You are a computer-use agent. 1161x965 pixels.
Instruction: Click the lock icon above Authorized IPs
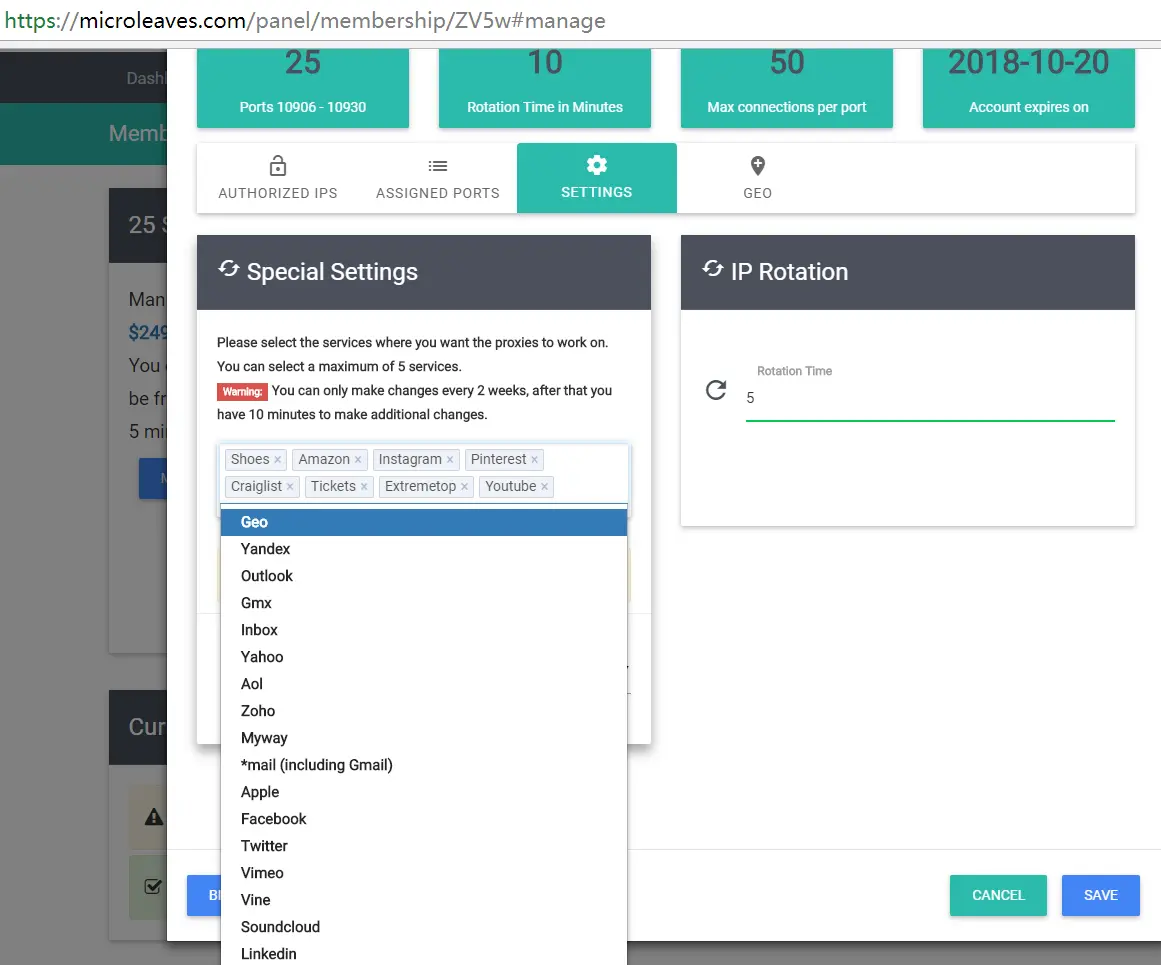(x=278, y=165)
